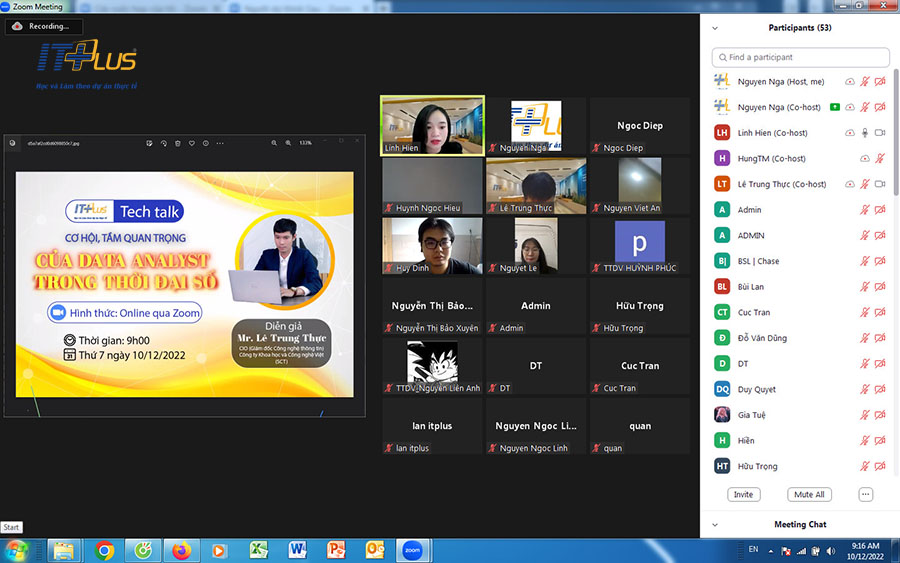Click the three-dot menu in photo viewer

pyautogui.click(x=220, y=143)
